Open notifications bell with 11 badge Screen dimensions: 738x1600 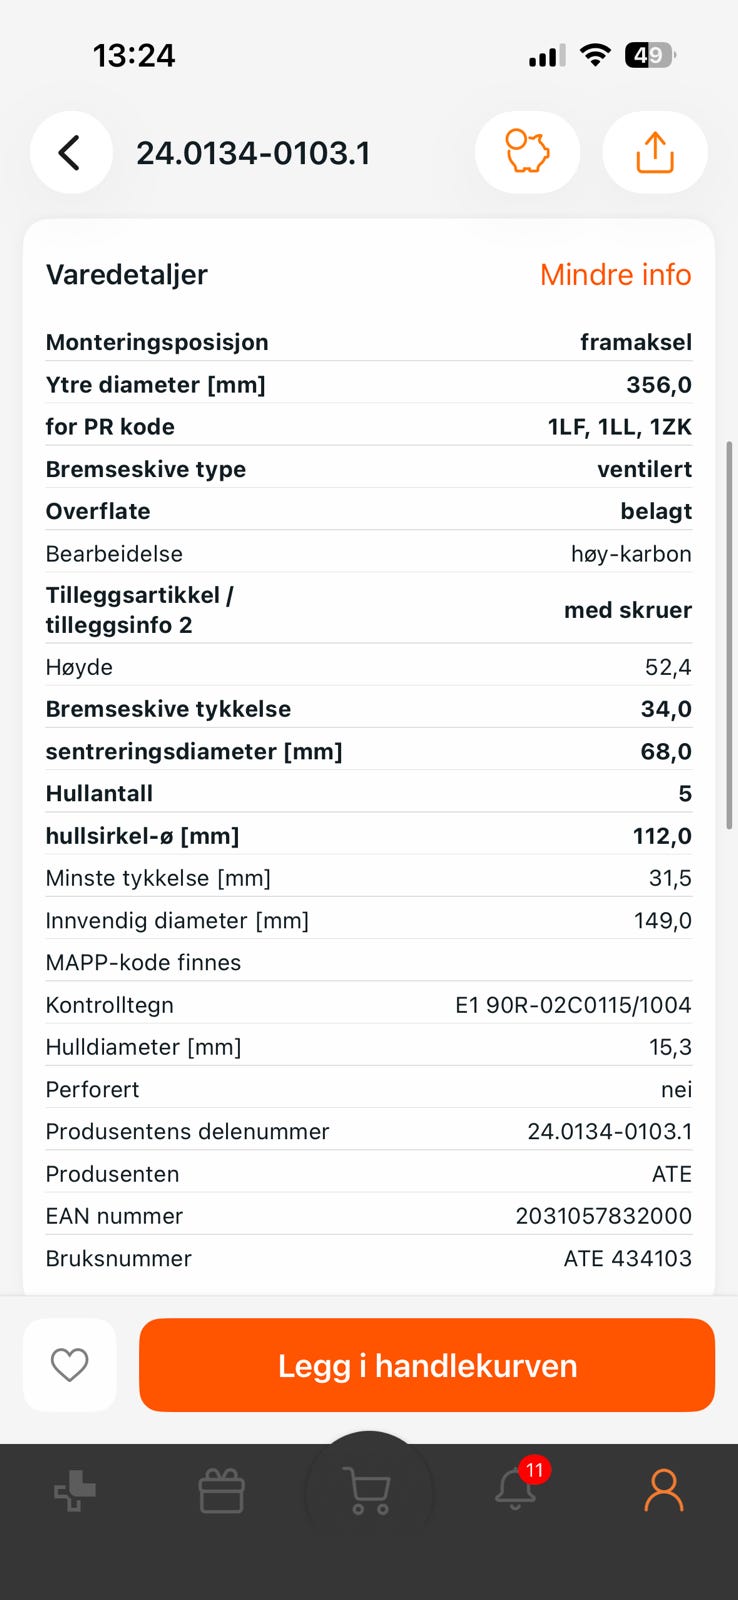click(516, 1490)
